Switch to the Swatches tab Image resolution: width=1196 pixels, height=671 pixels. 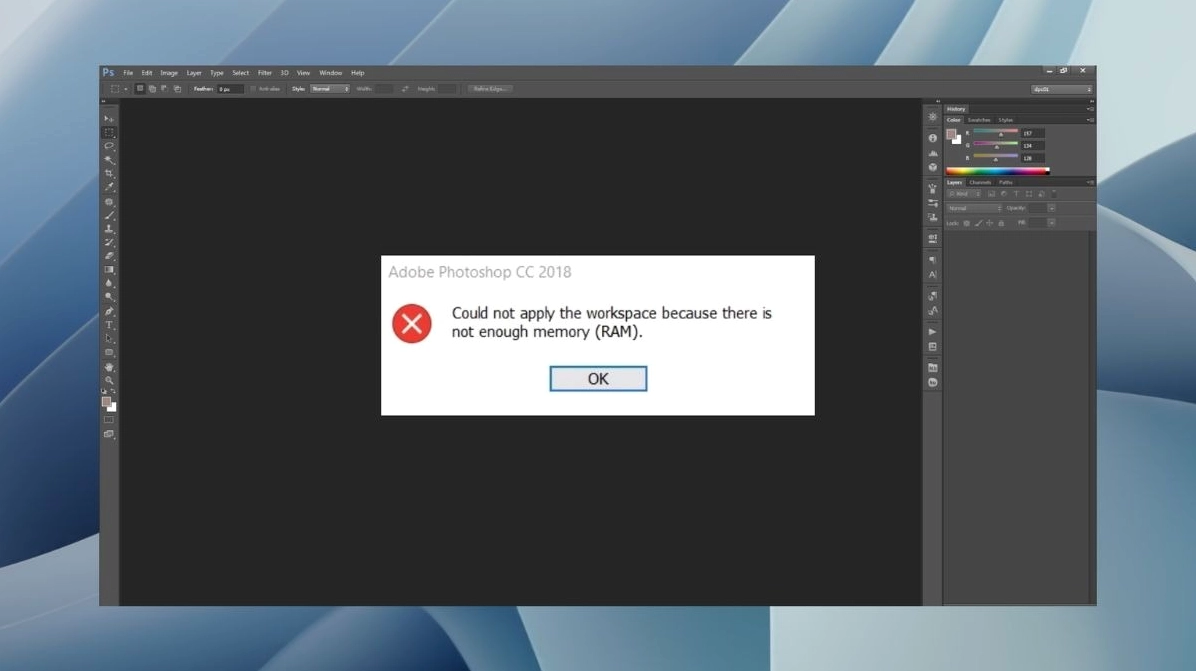pos(978,120)
